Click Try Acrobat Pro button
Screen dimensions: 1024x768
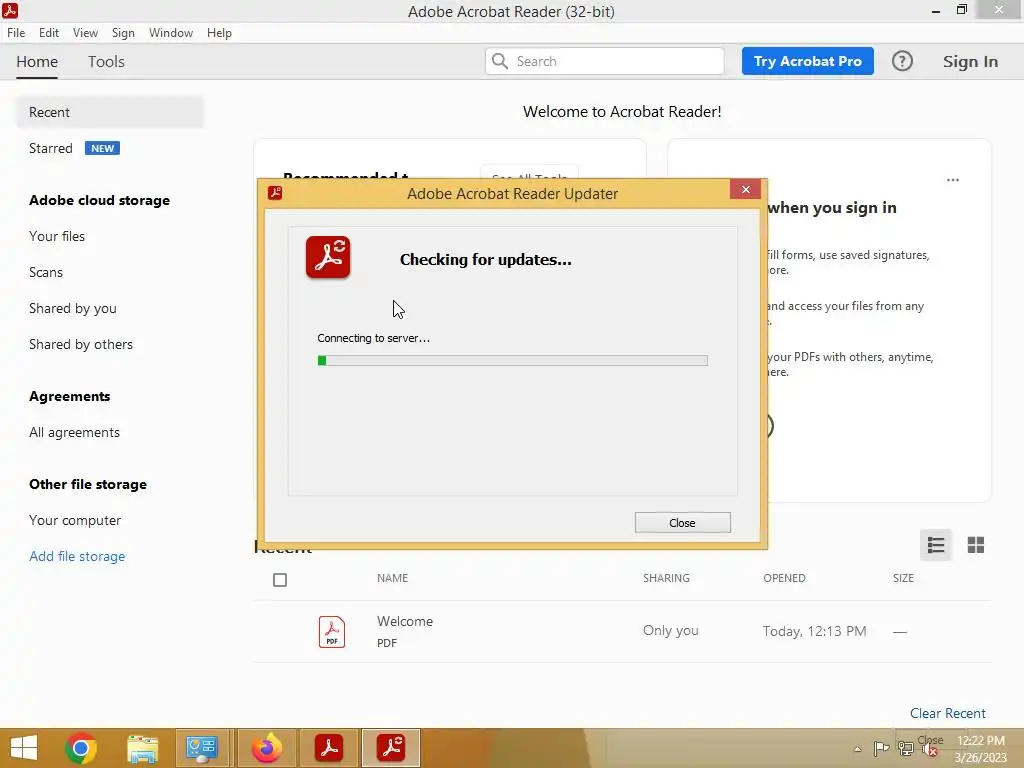click(x=807, y=61)
